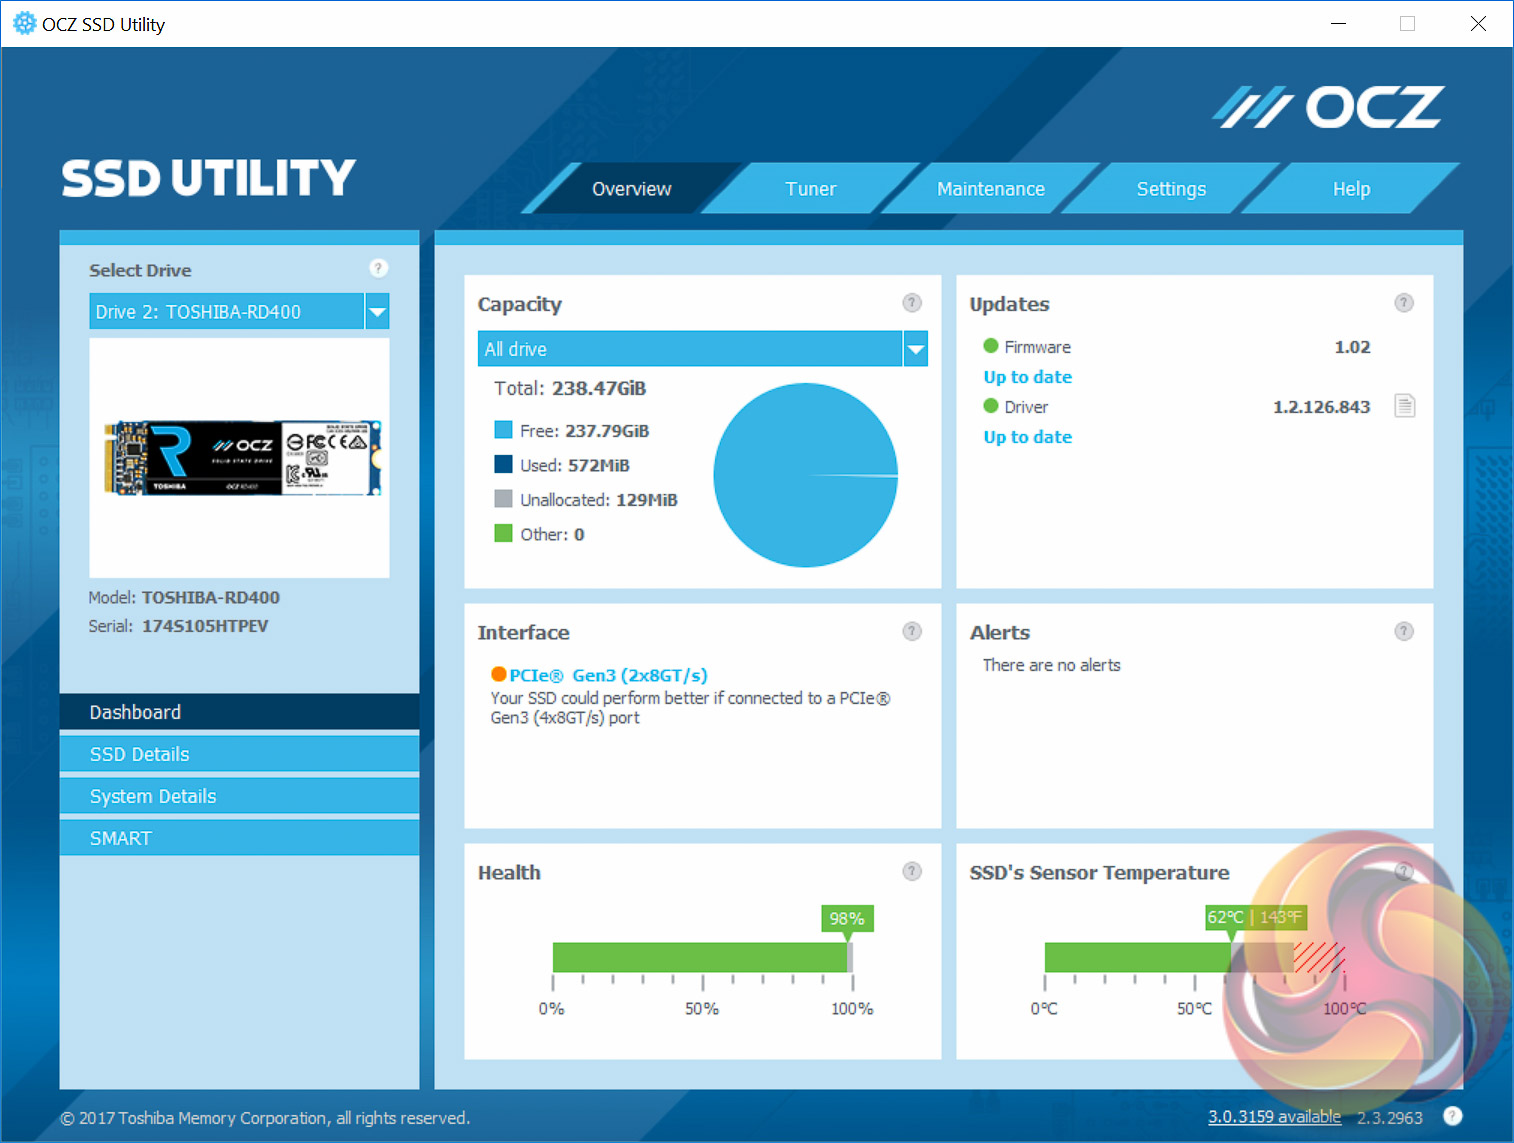Minimize the OCZ SSD Utility window
The width and height of the screenshot is (1514, 1143).
point(1338,23)
